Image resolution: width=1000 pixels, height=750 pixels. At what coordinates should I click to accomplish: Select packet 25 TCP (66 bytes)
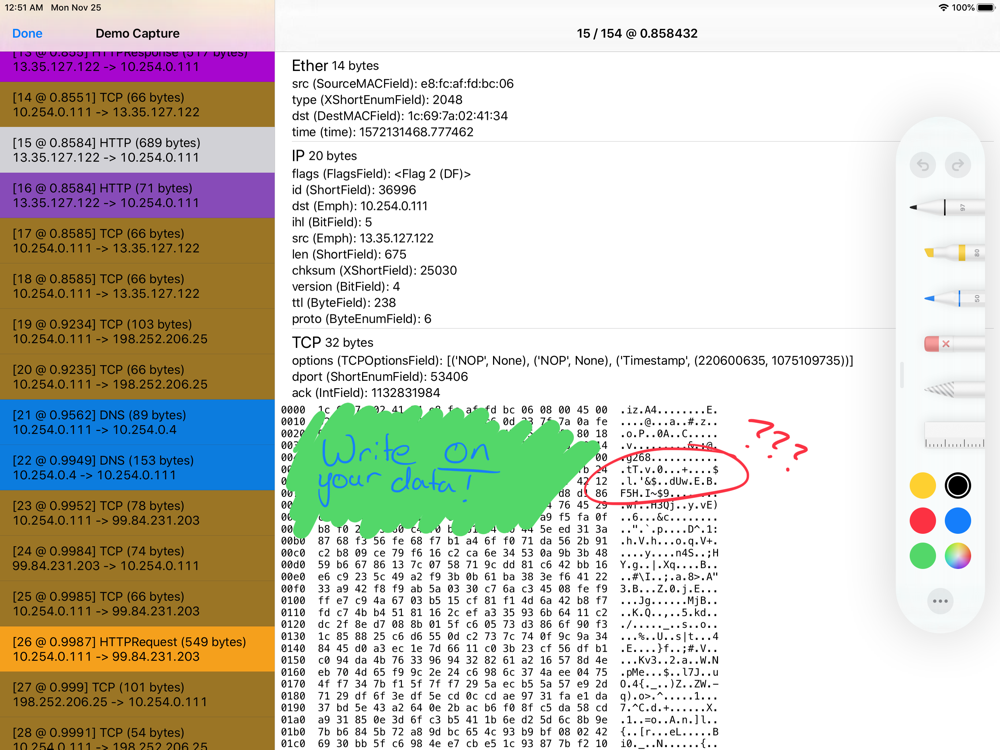coord(137,603)
